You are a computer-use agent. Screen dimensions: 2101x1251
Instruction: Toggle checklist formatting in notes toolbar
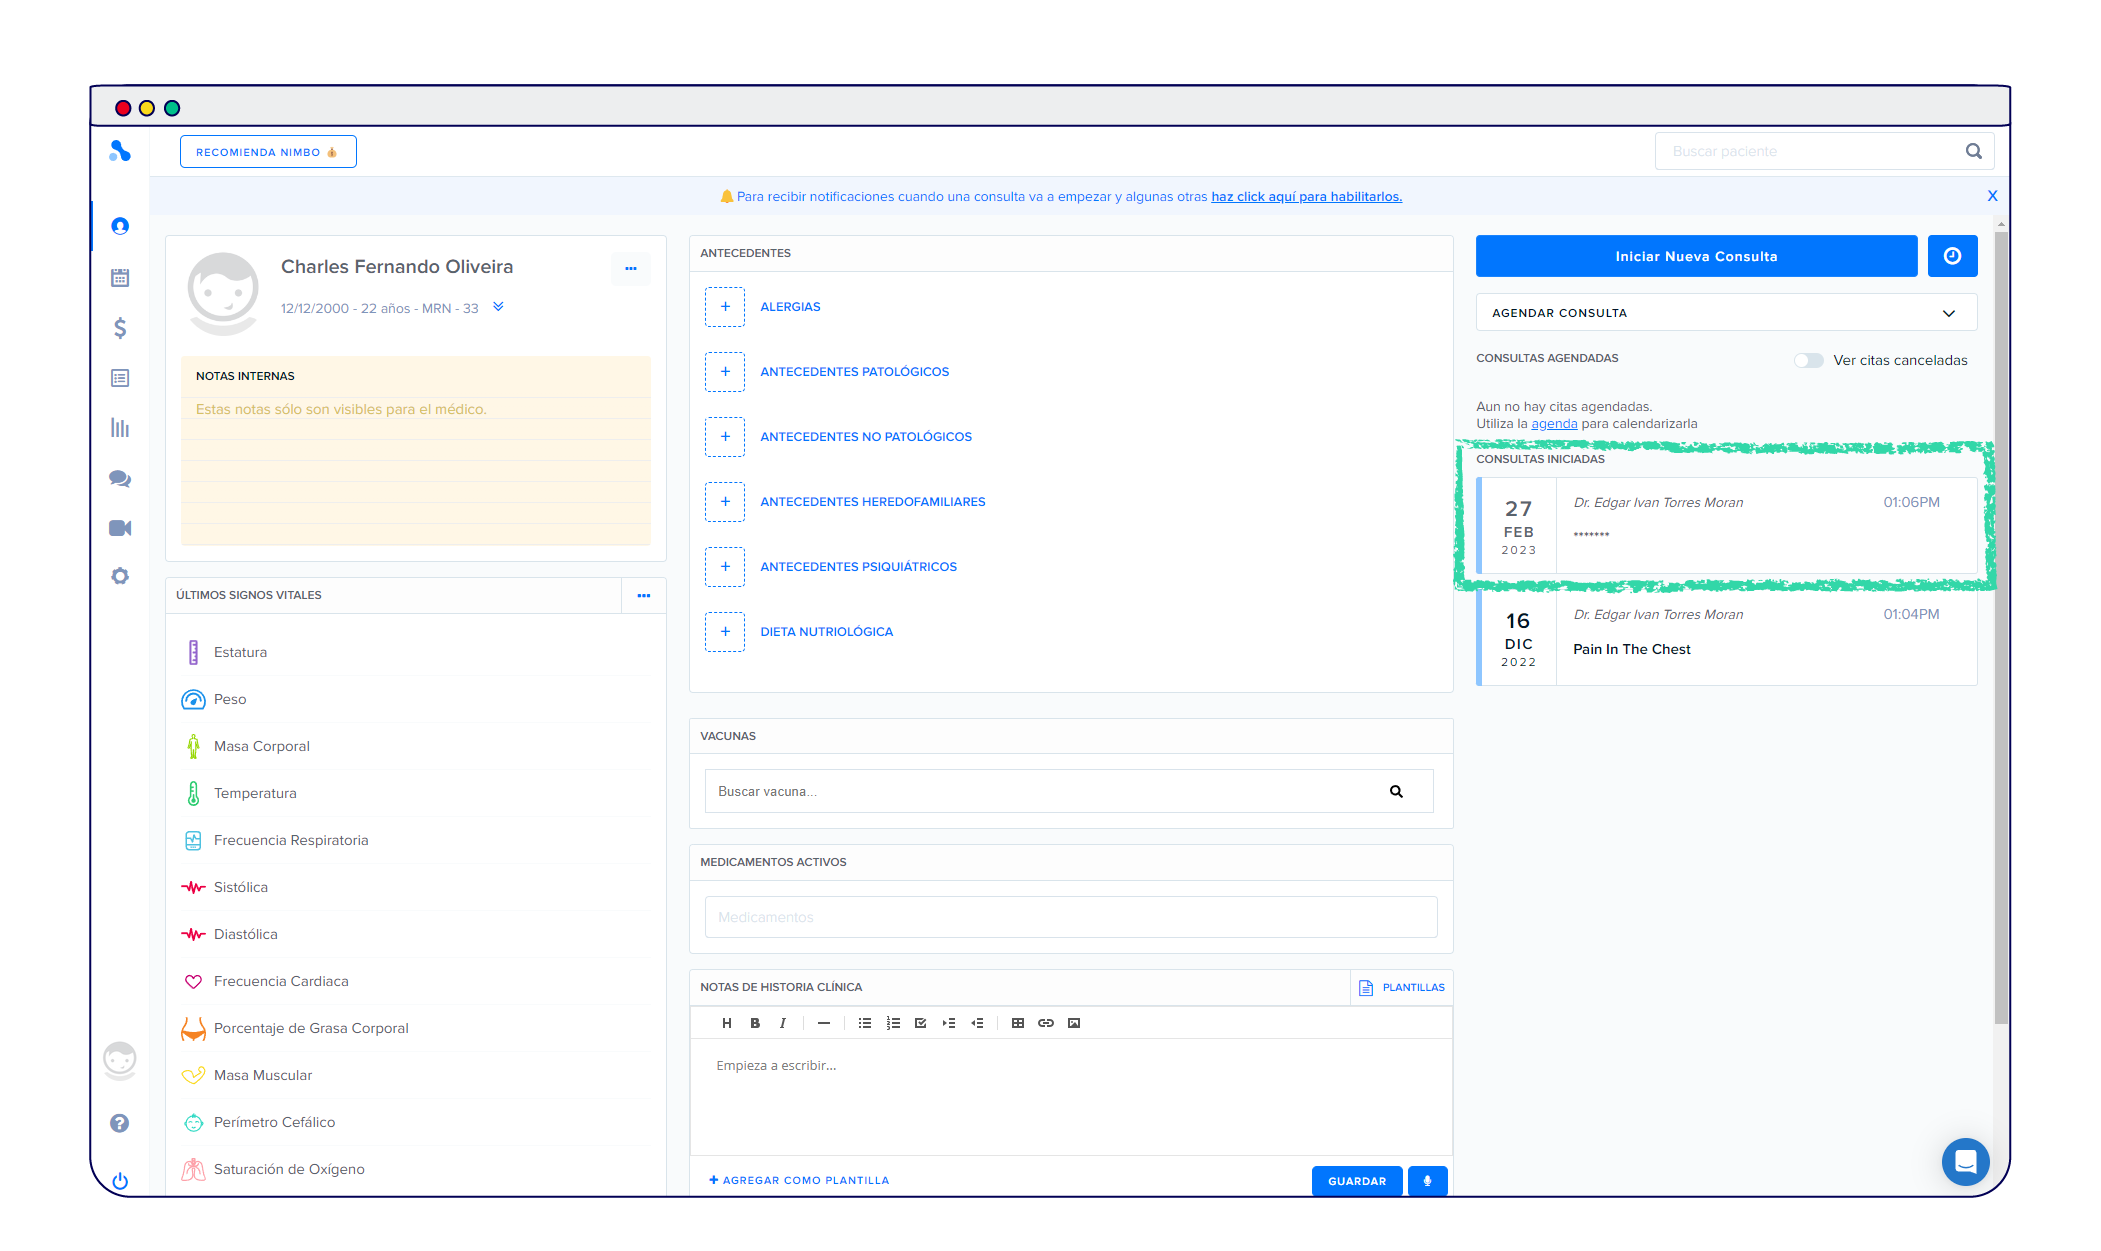(920, 1023)
